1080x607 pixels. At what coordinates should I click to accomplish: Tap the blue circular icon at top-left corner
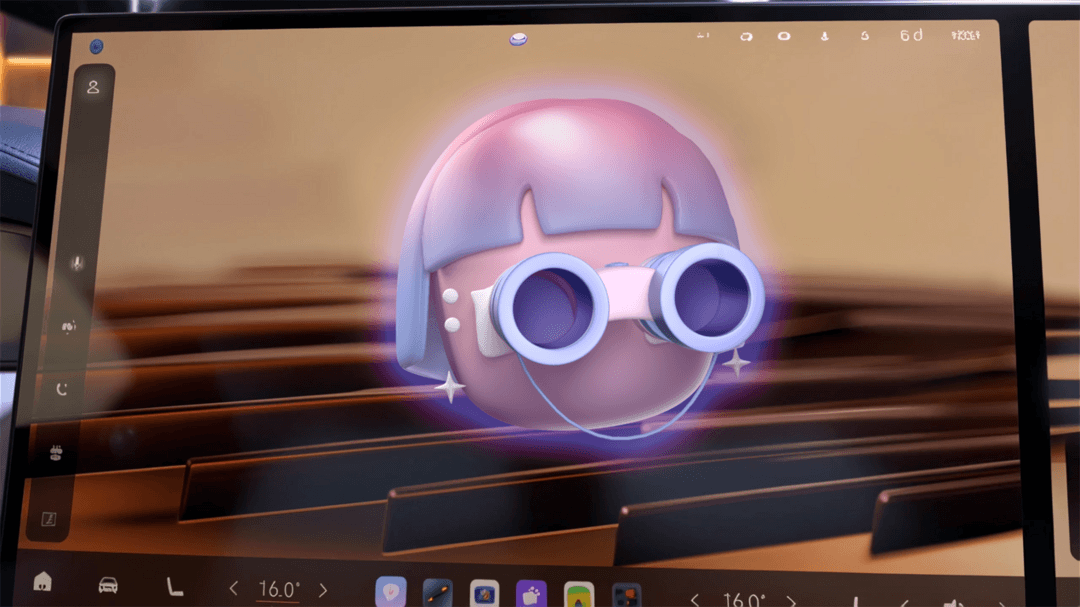pos(96,45)
